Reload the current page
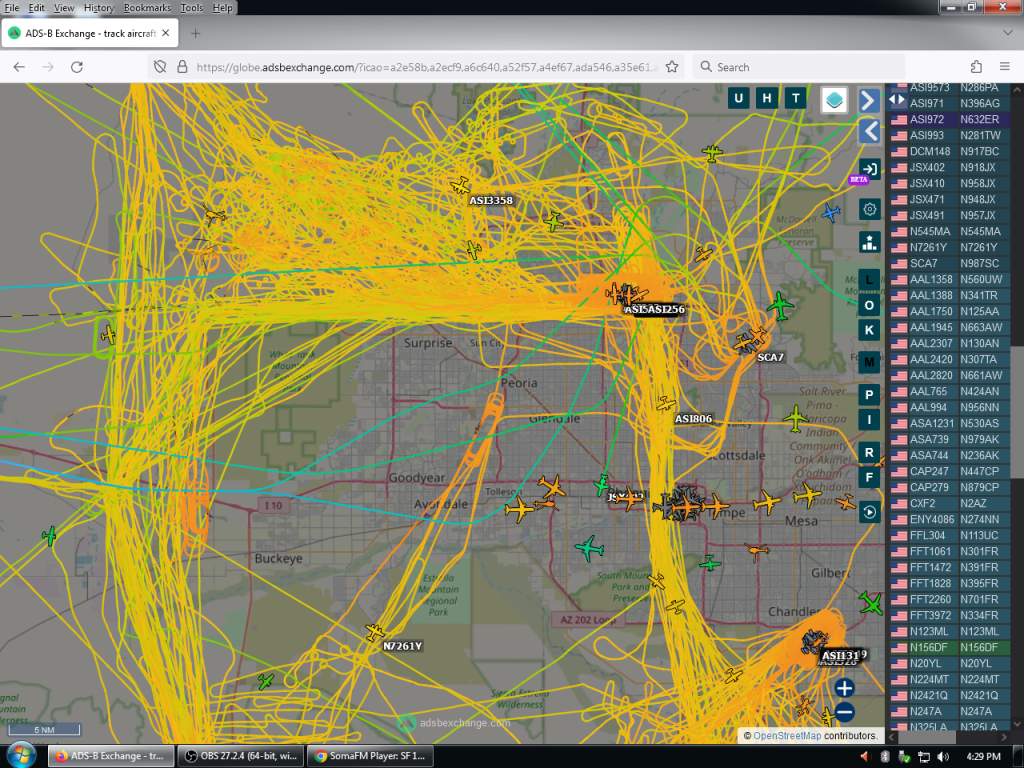Viewport: 1024px width, 768px height. click(x=76, y=67)
